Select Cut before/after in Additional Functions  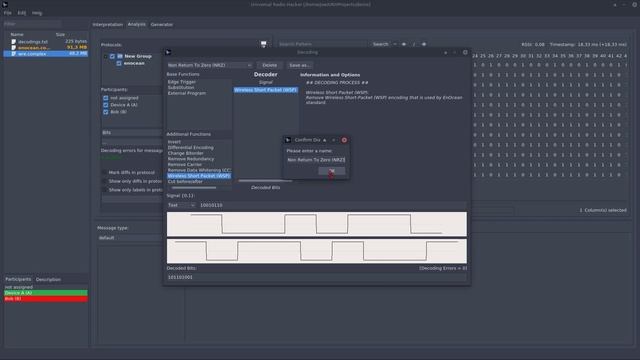click(x=185, y=182)
